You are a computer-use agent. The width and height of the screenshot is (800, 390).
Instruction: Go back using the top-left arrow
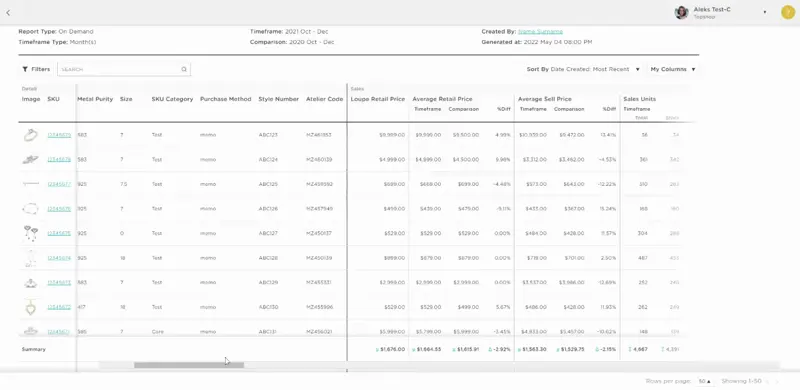point(8,13)
